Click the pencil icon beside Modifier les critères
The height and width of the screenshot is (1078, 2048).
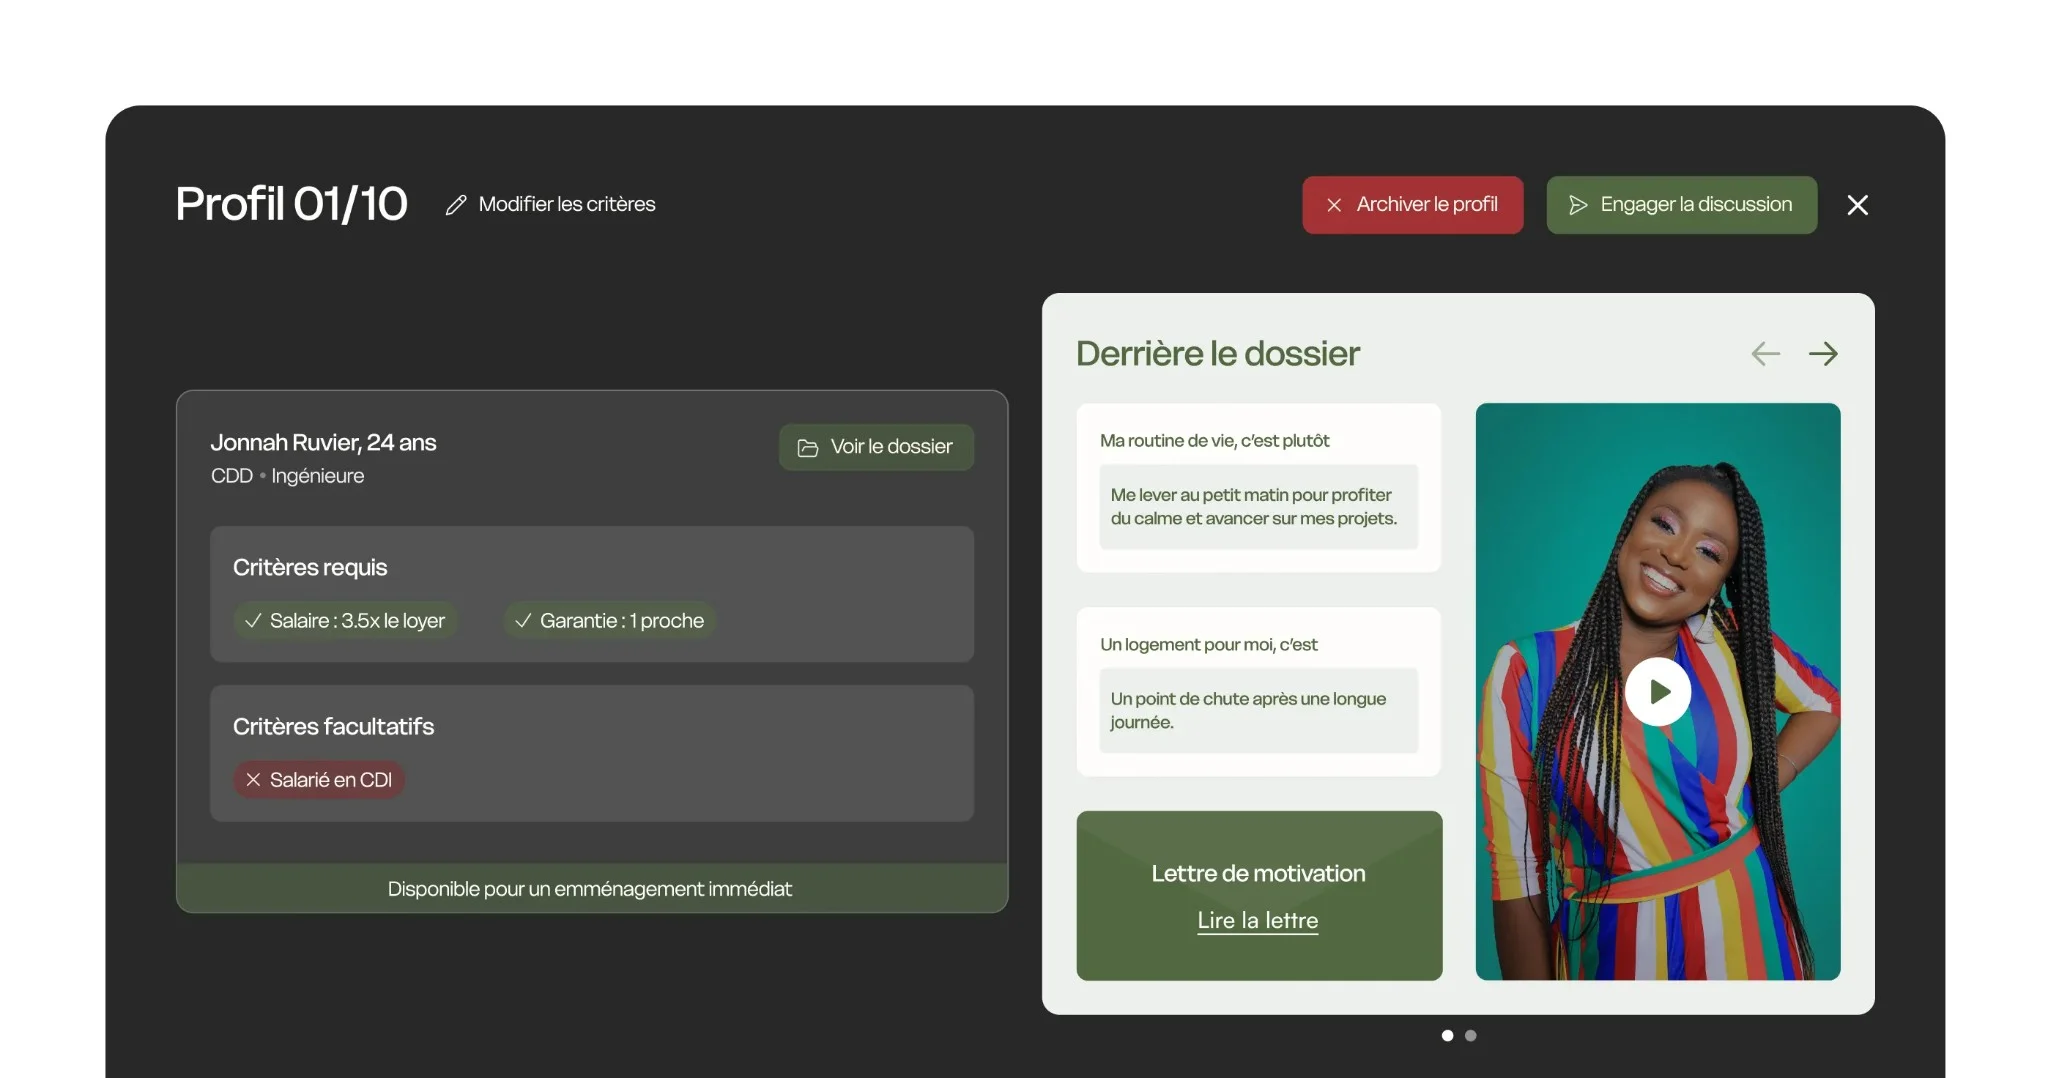[456, 205]
